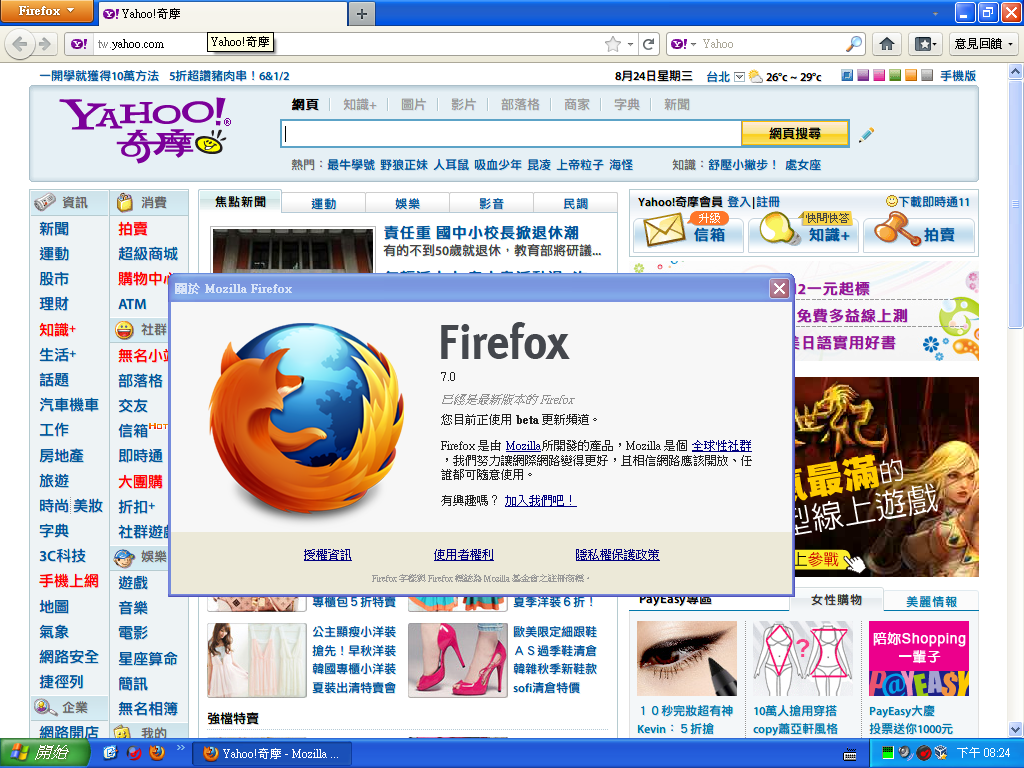Click the Back navigation arrow

(x=20, y=44)
